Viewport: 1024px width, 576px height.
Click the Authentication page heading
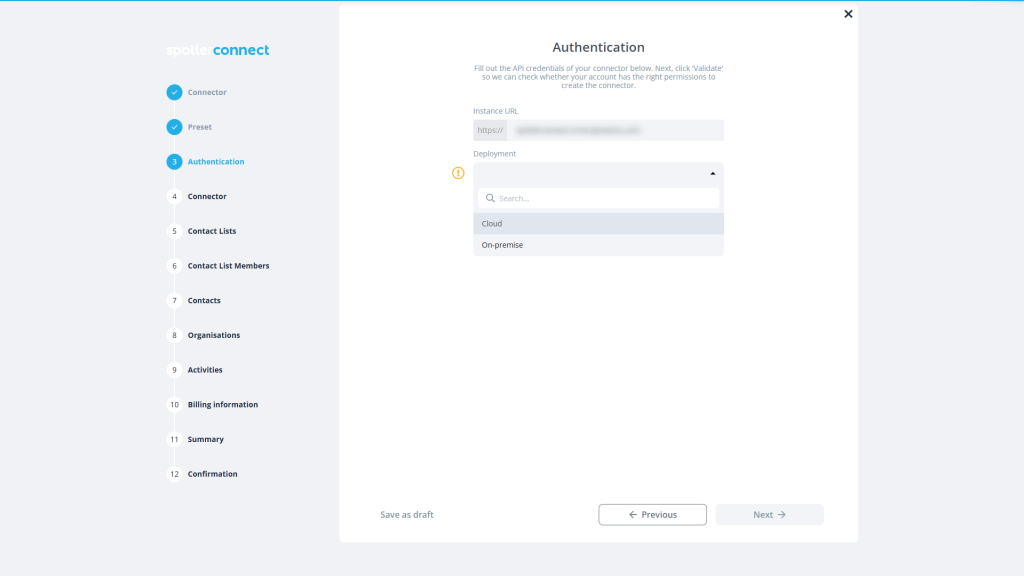point(598,47)
